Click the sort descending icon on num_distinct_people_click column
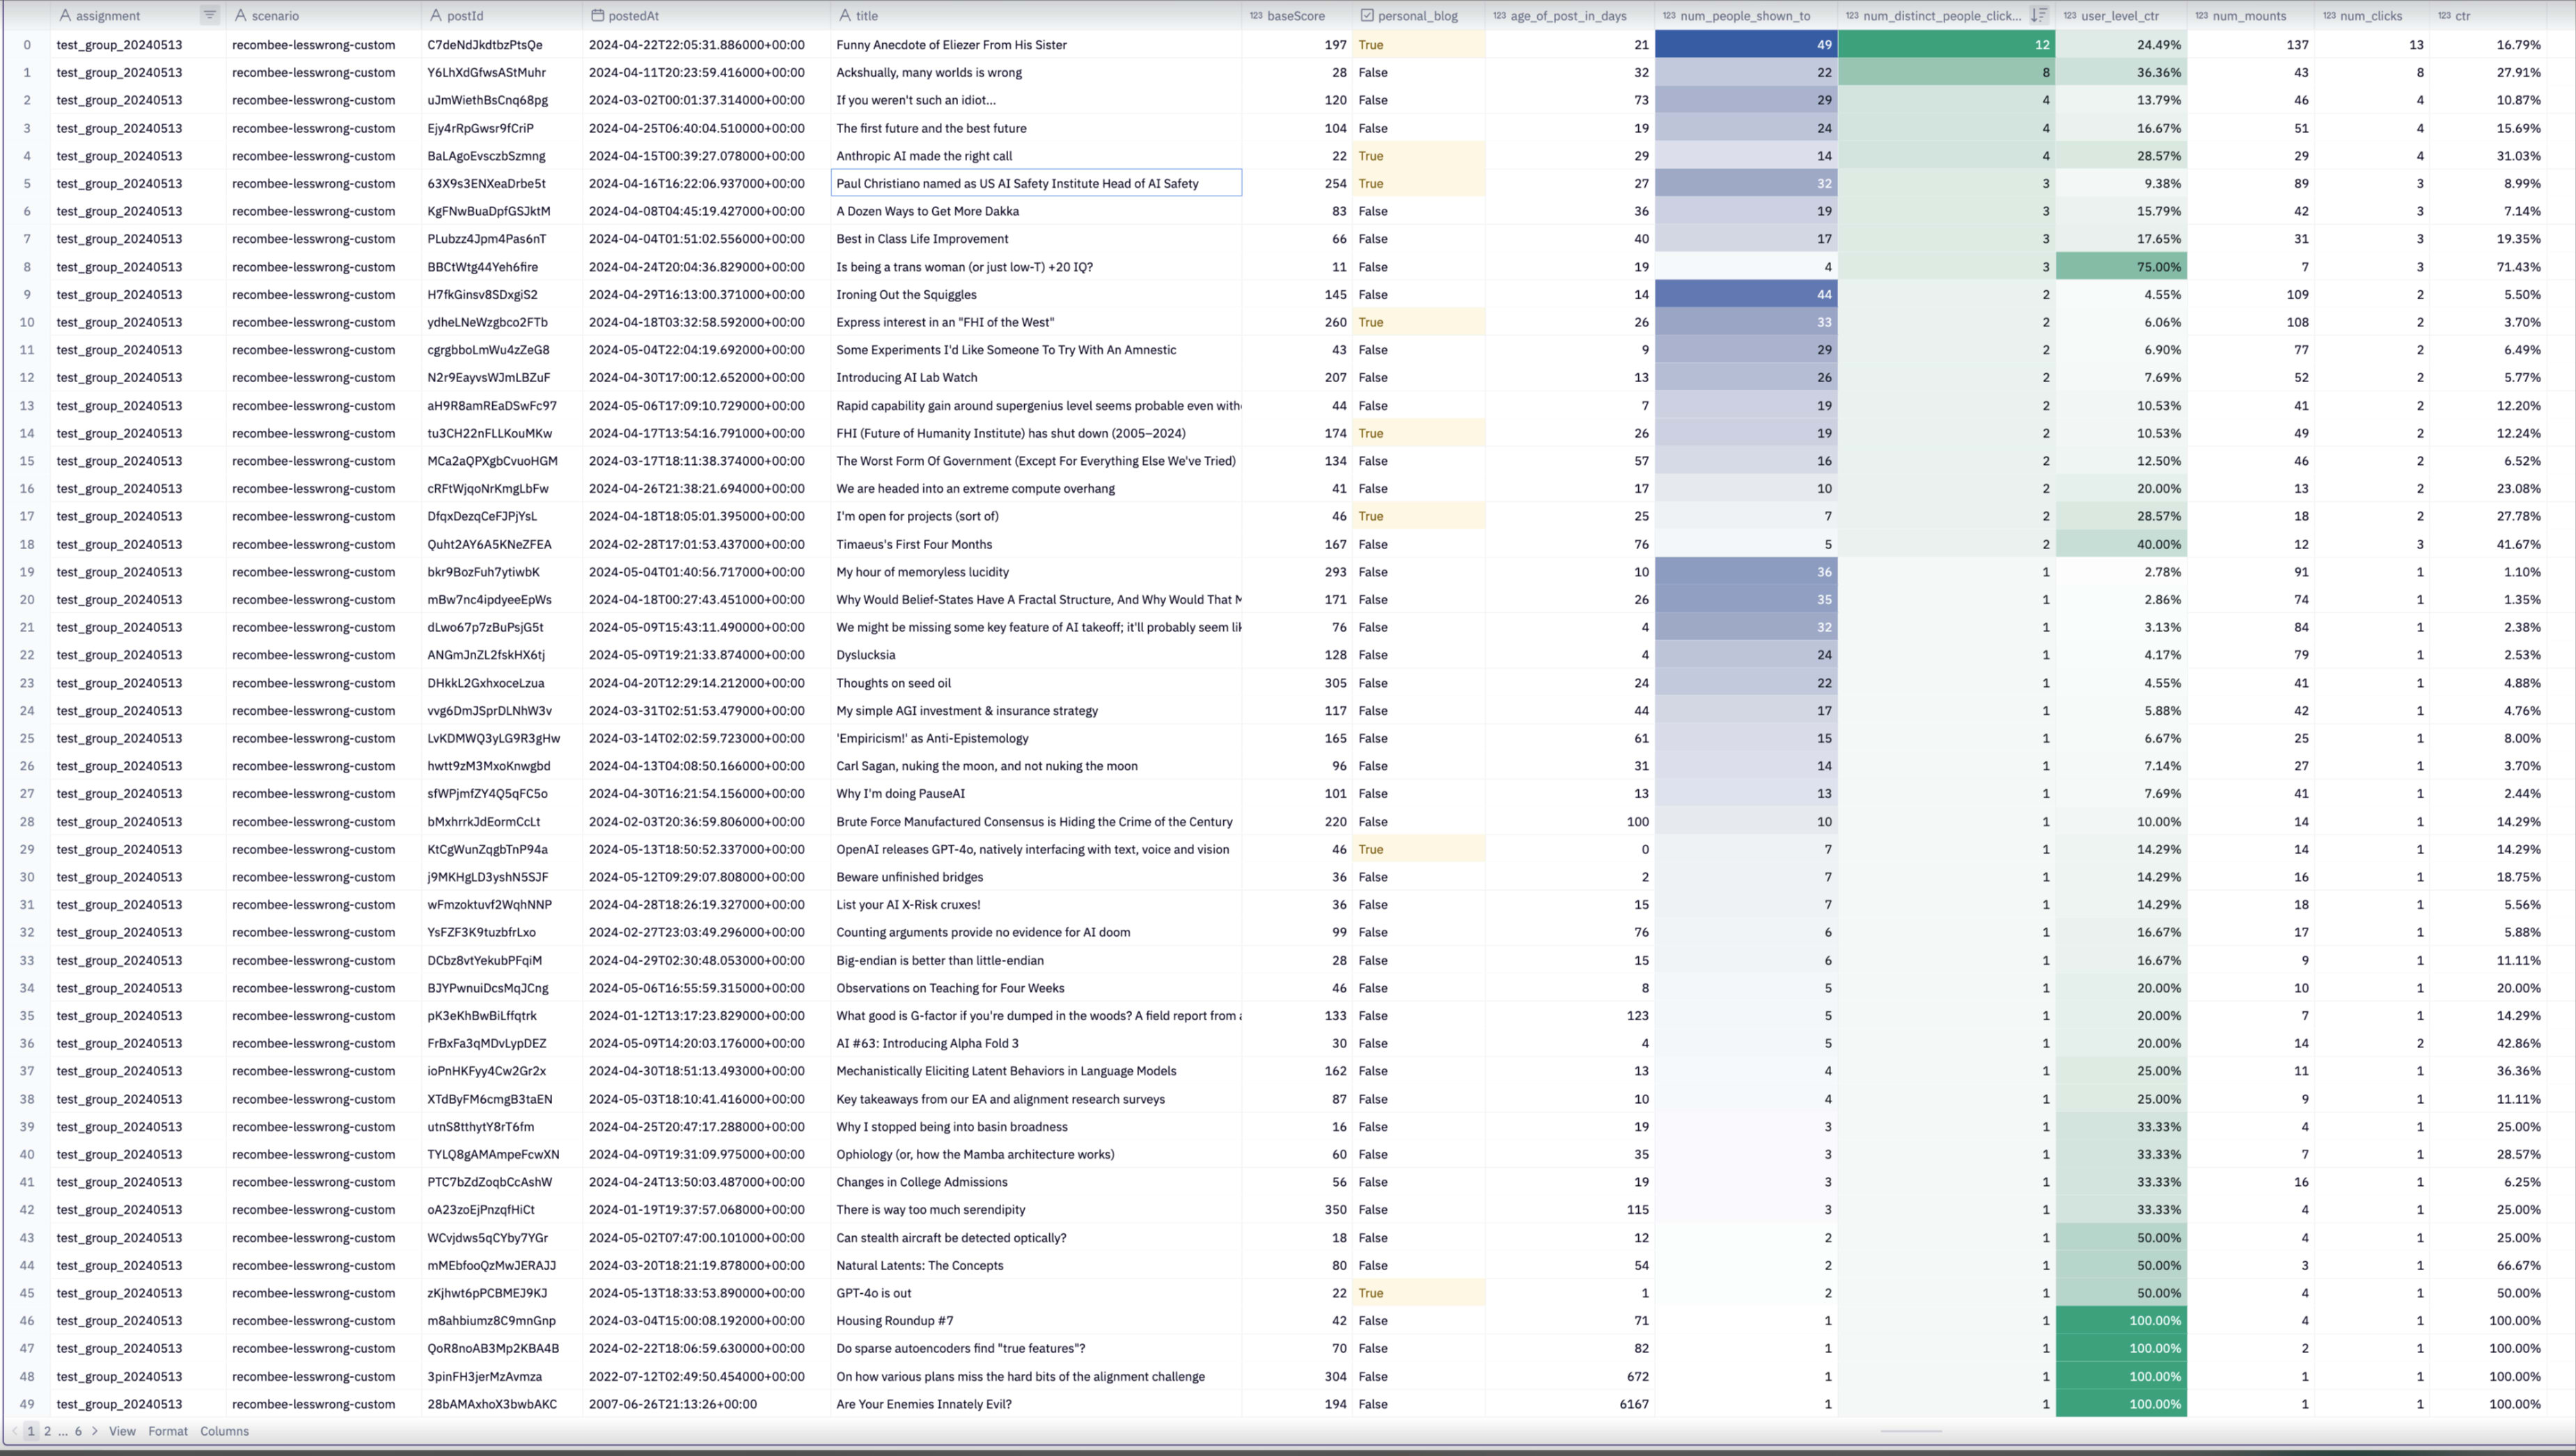Image resolution: width=2576 pixels, height=1456 pixels. 2039,15
